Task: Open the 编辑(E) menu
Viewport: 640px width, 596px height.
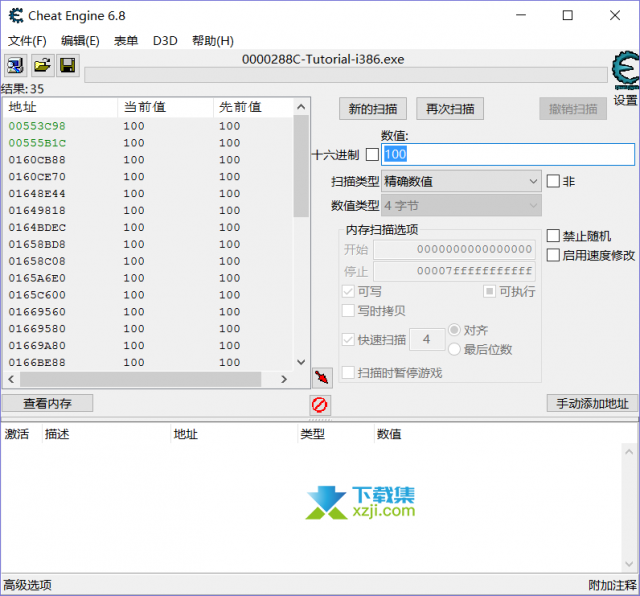Action: [80, 41]
